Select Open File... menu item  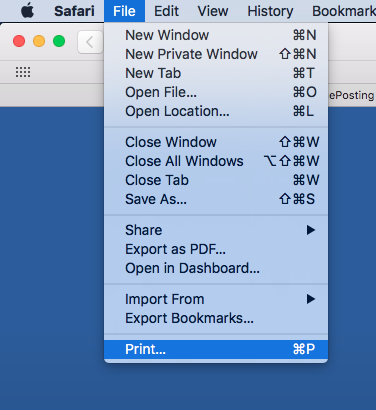point(216,92)
